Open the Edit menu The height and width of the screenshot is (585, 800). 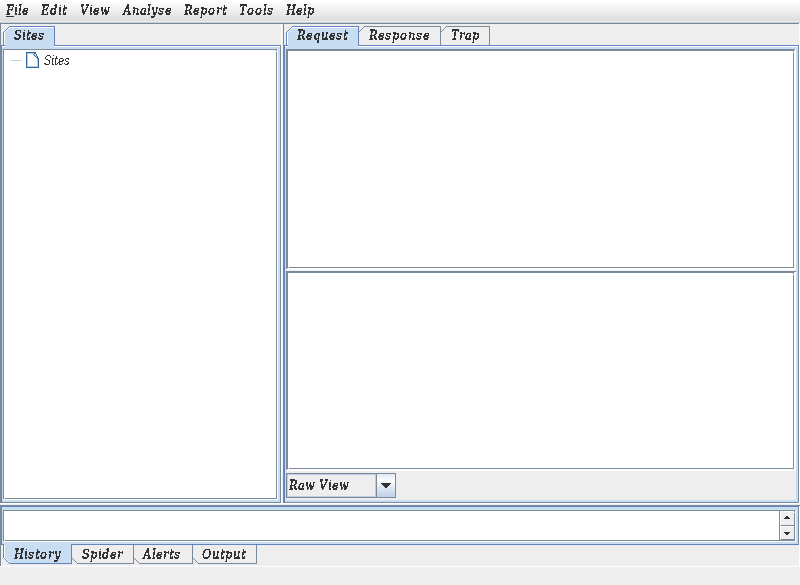(x=54, y=10)
